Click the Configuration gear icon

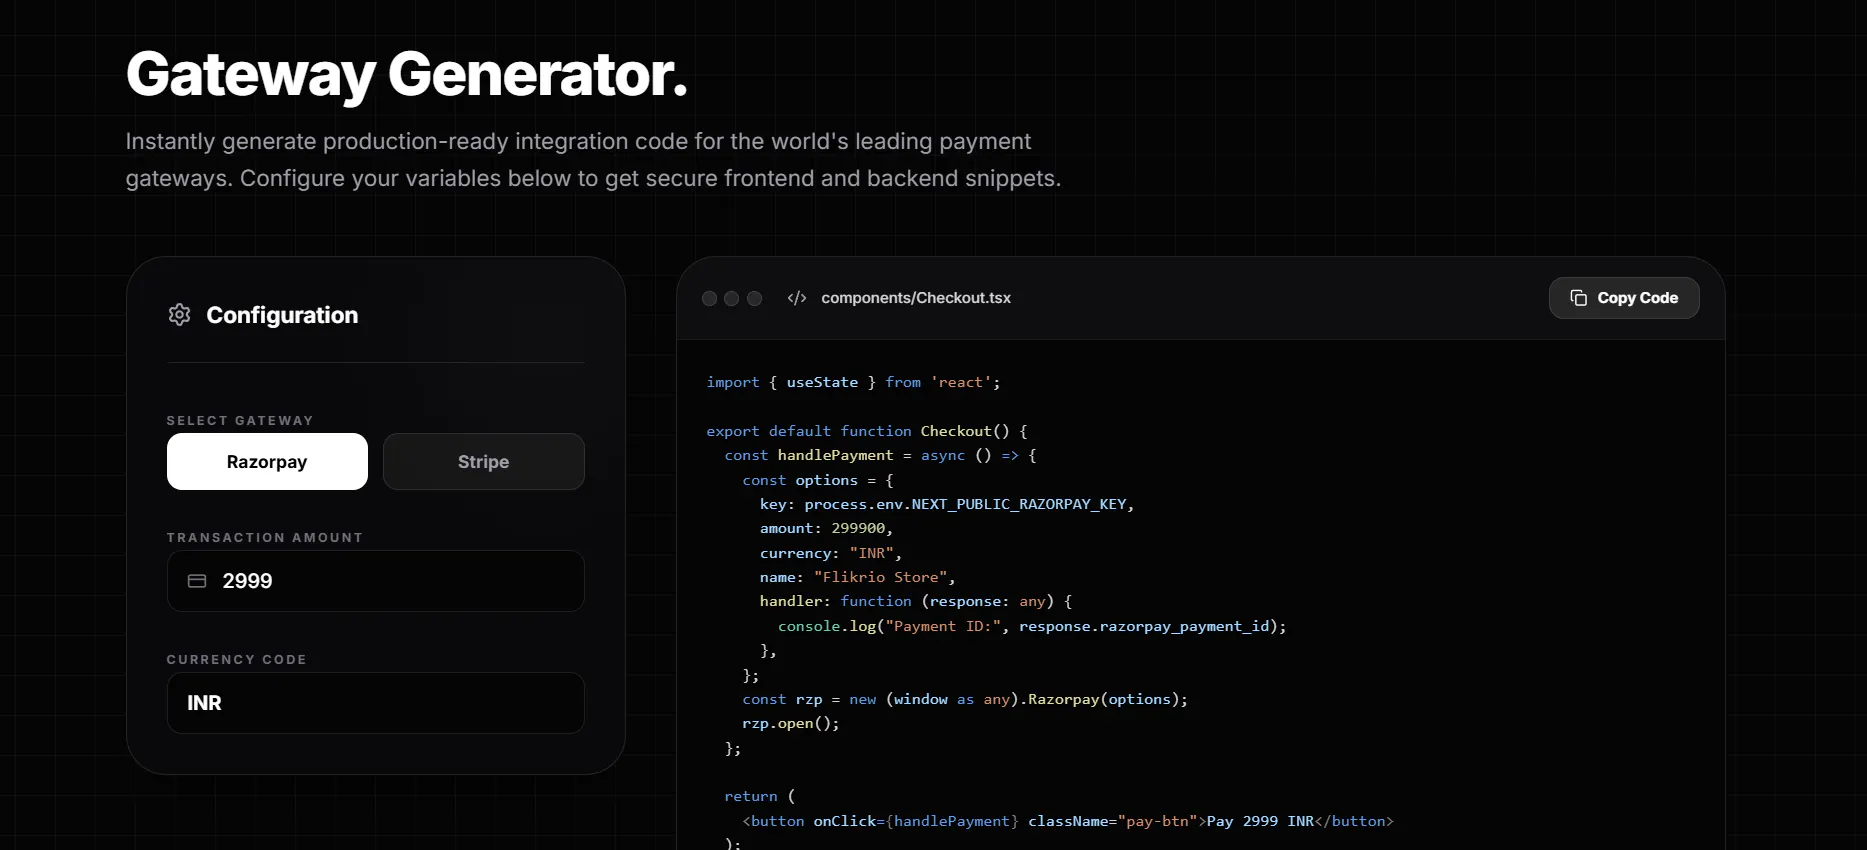pyautogui.click(x=179, y=315)
